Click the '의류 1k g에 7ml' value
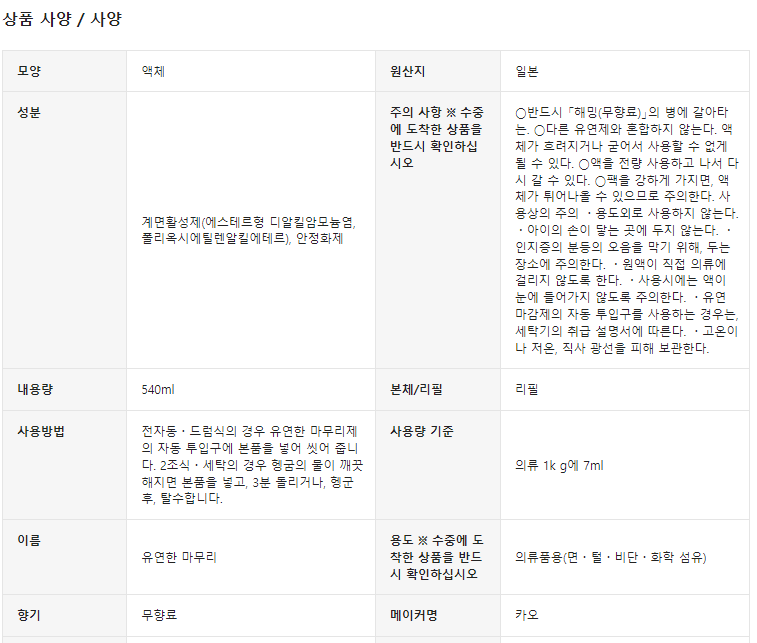Image resolution: width=757 pixels, height=643 pixels. tap(559, 465)
